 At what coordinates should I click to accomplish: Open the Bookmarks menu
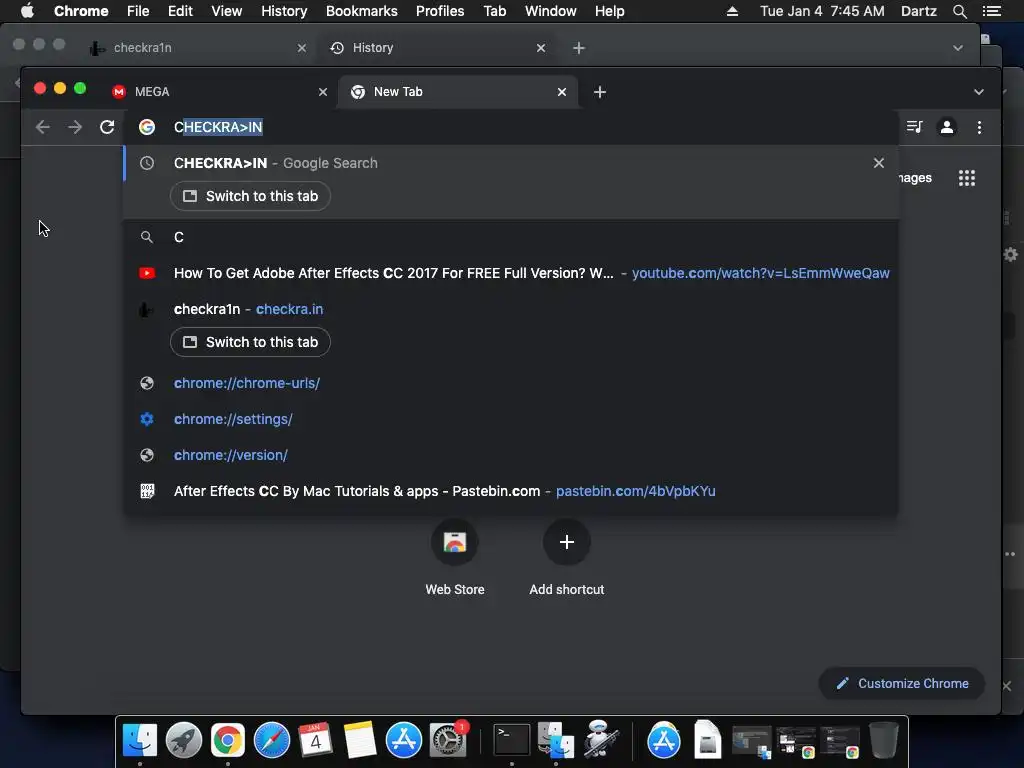pyautogui.click(x=362, y=11)
